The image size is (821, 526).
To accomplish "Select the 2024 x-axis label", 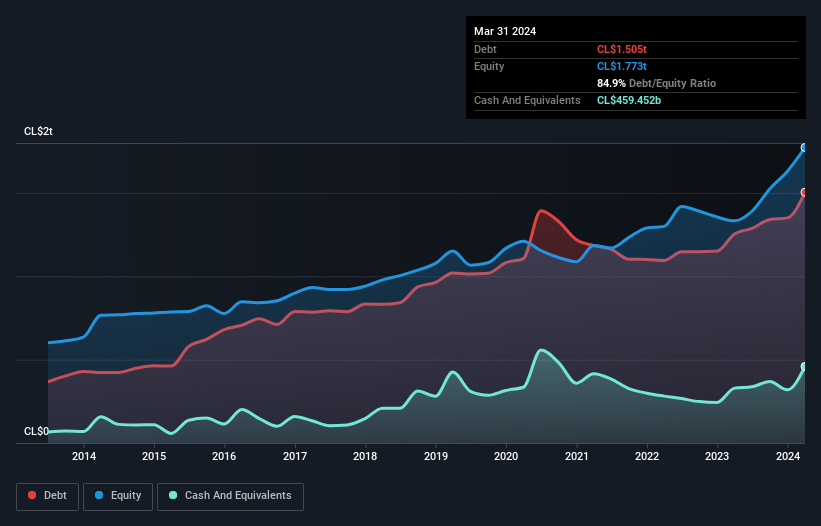I will click(787, 456).
